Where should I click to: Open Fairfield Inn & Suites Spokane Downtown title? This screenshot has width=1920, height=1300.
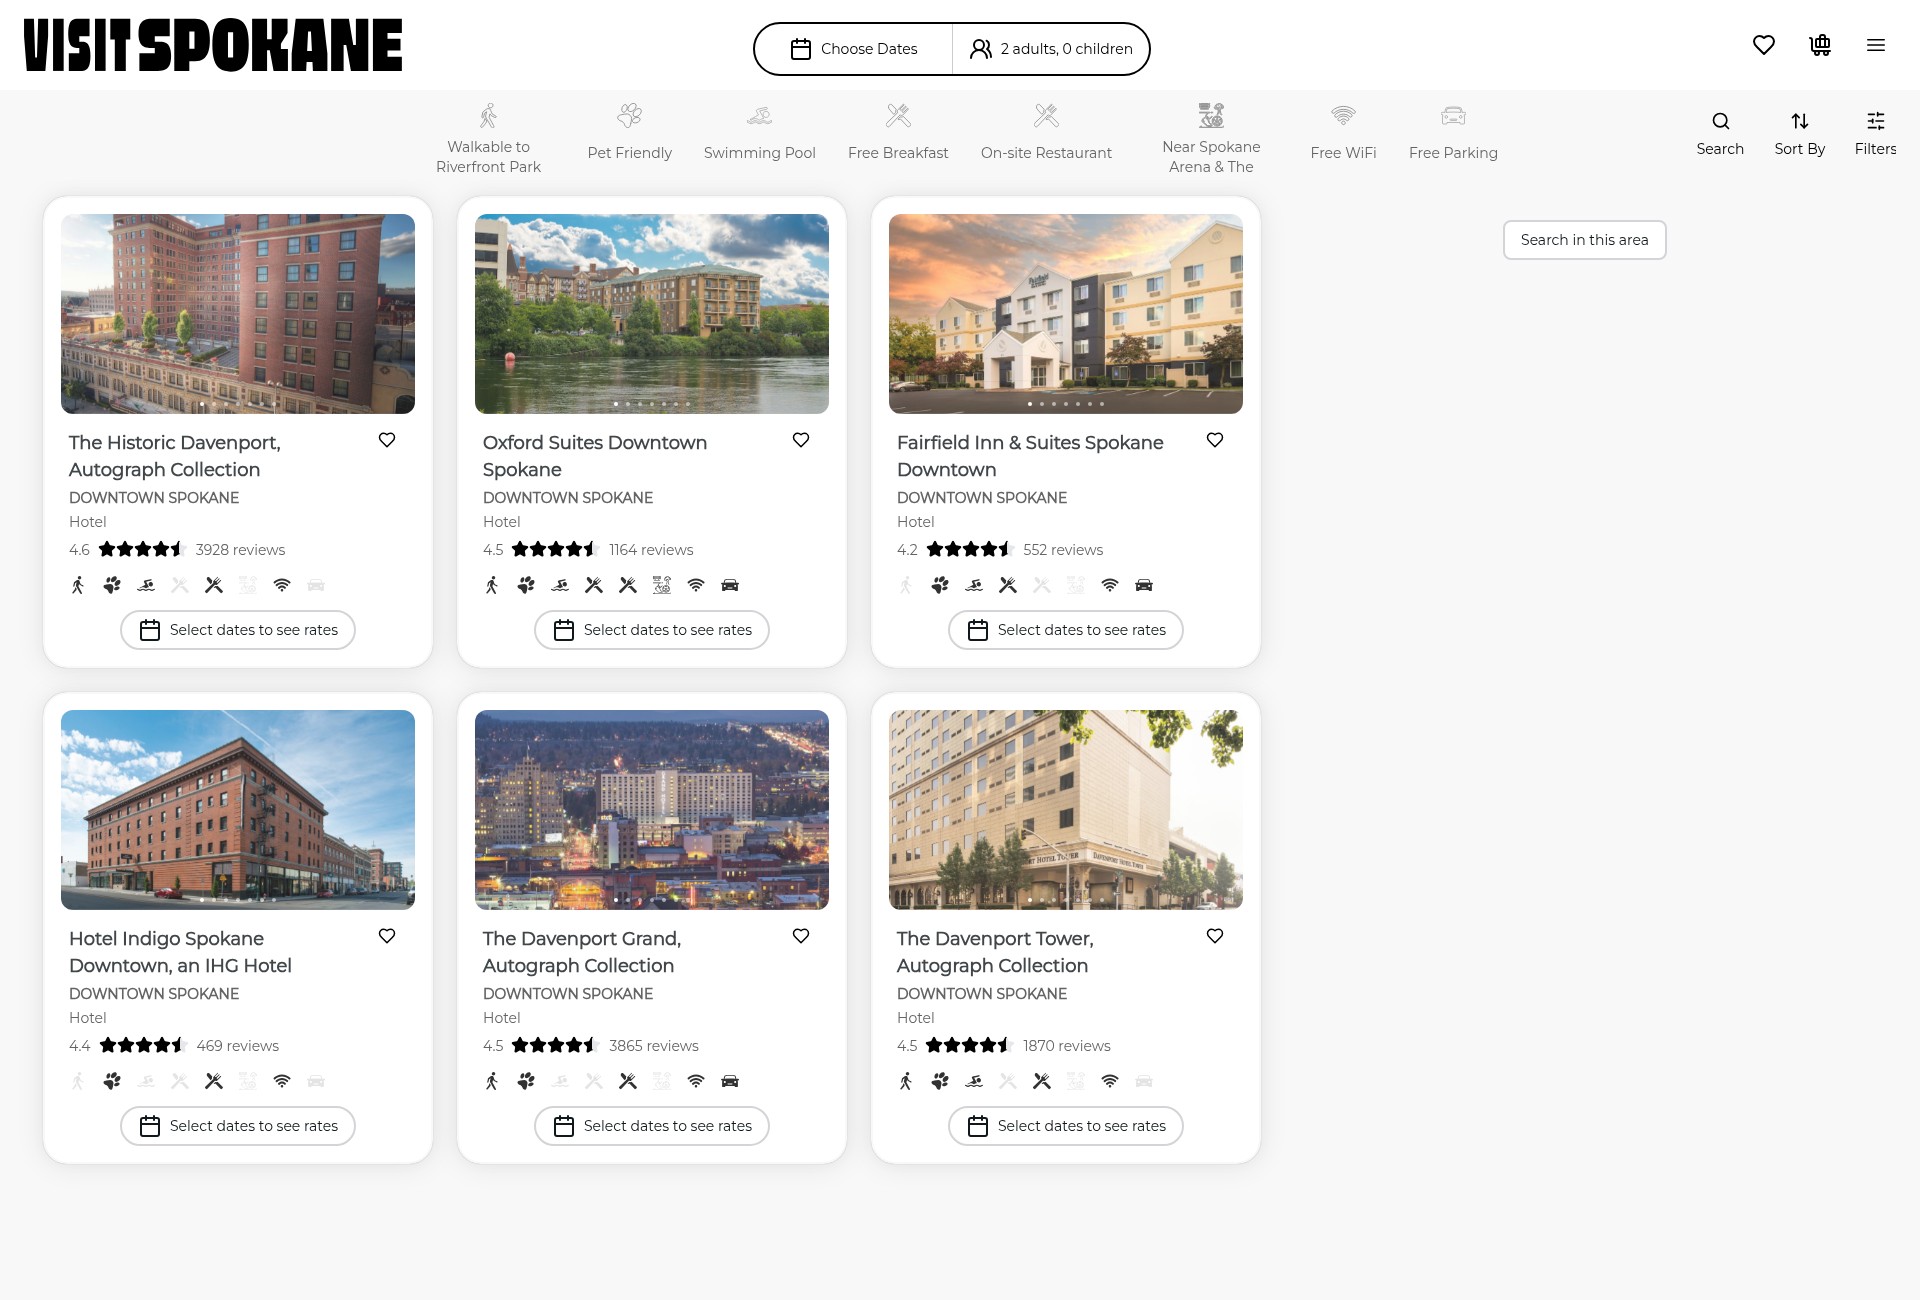[1030, 456]
